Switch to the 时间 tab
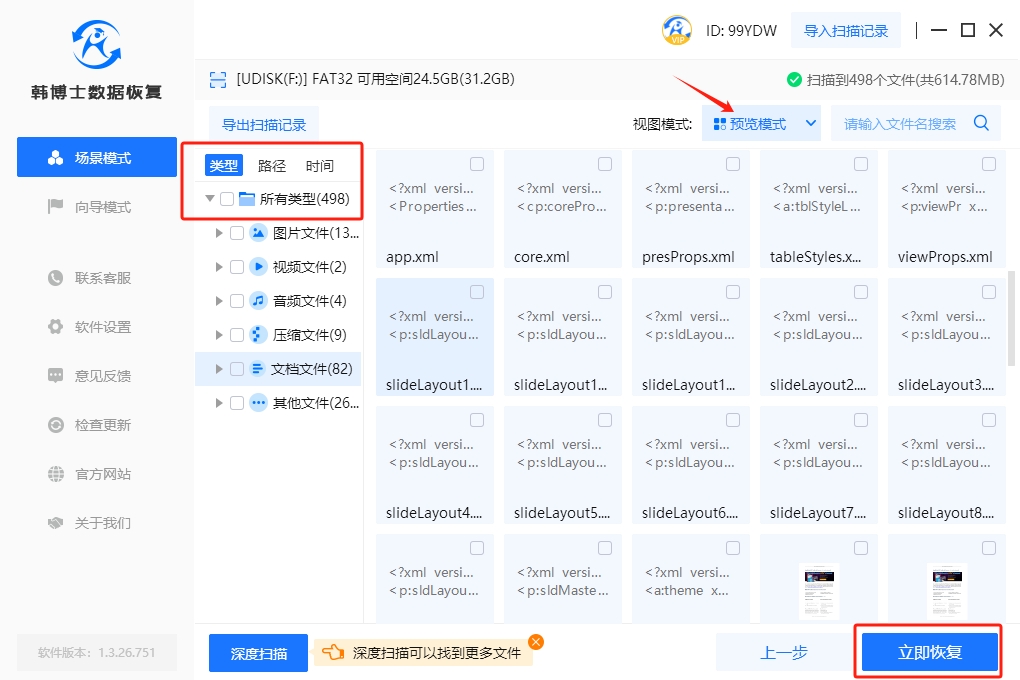Image resolution: width=1020 pixels, height=680 pixels. point(320,166)
